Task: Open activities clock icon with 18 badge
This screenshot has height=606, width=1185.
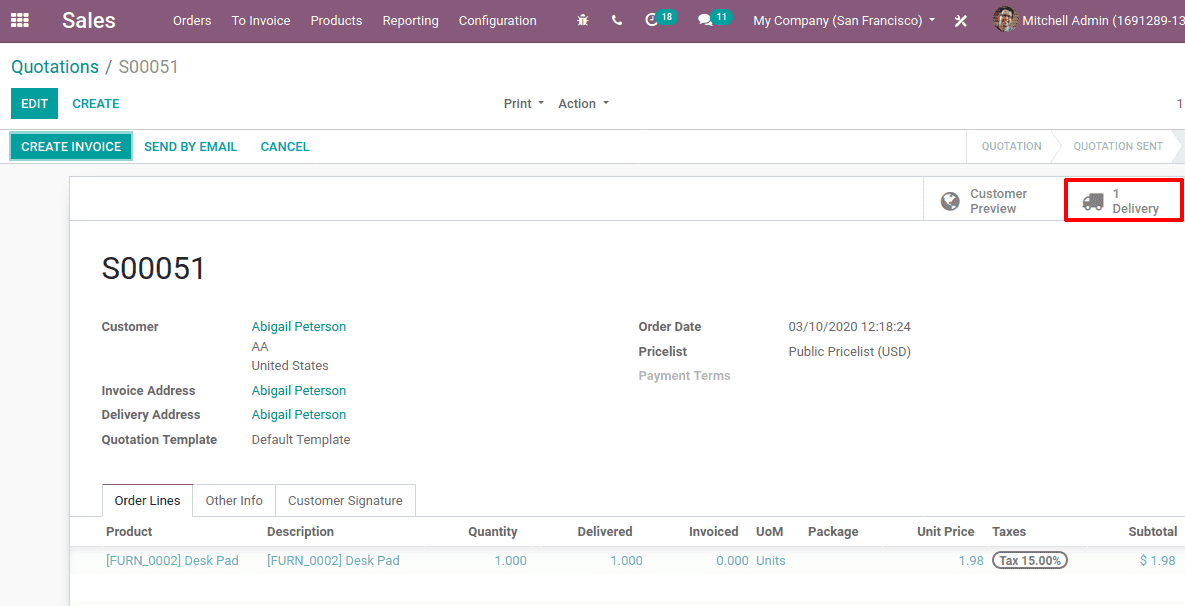Action: click(x=660, y=19)
